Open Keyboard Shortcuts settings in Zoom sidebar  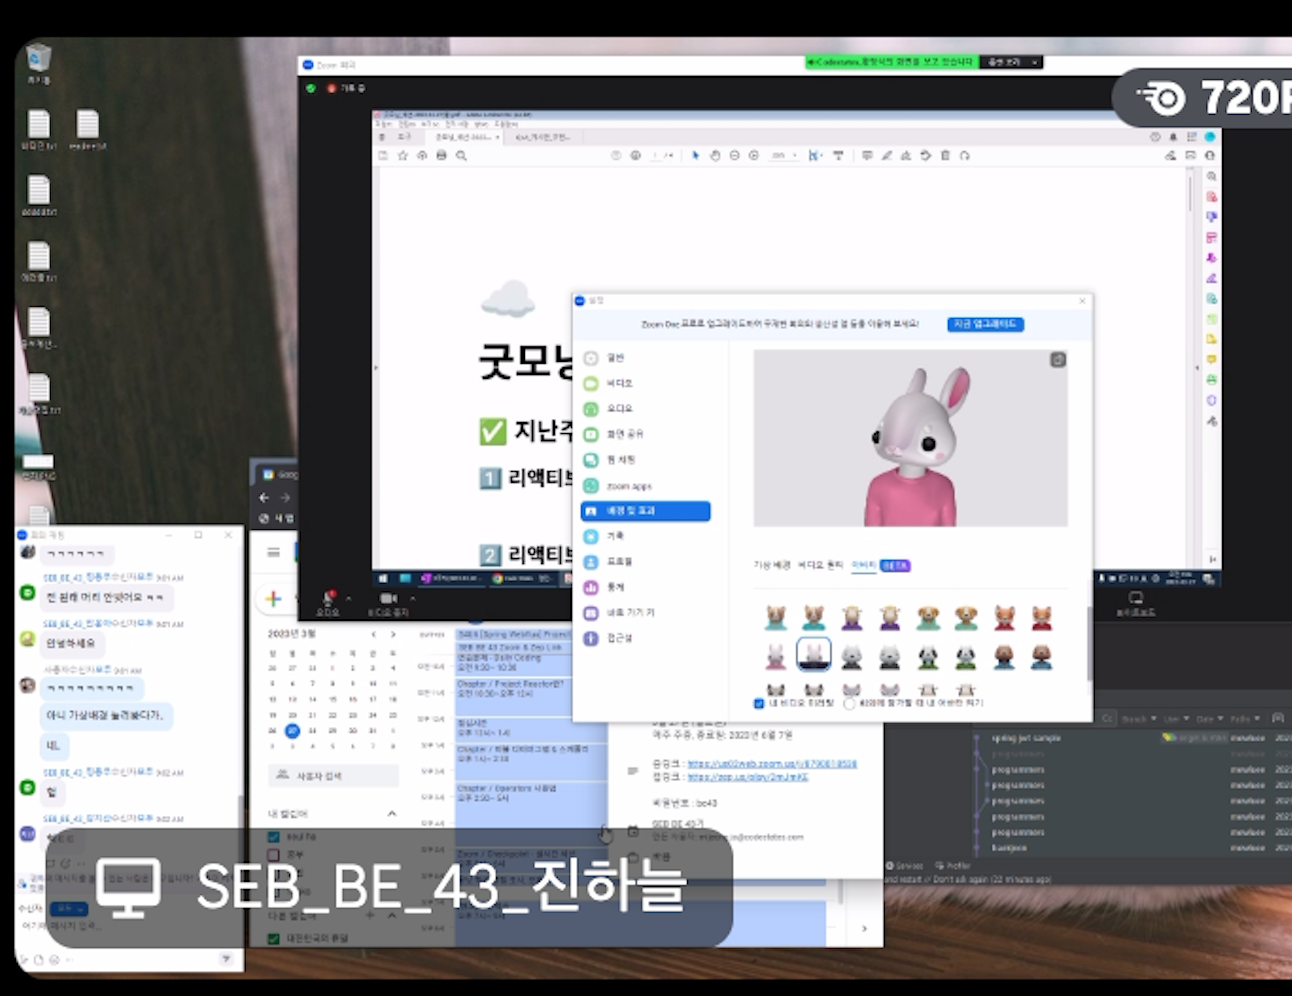pos(620,612)
